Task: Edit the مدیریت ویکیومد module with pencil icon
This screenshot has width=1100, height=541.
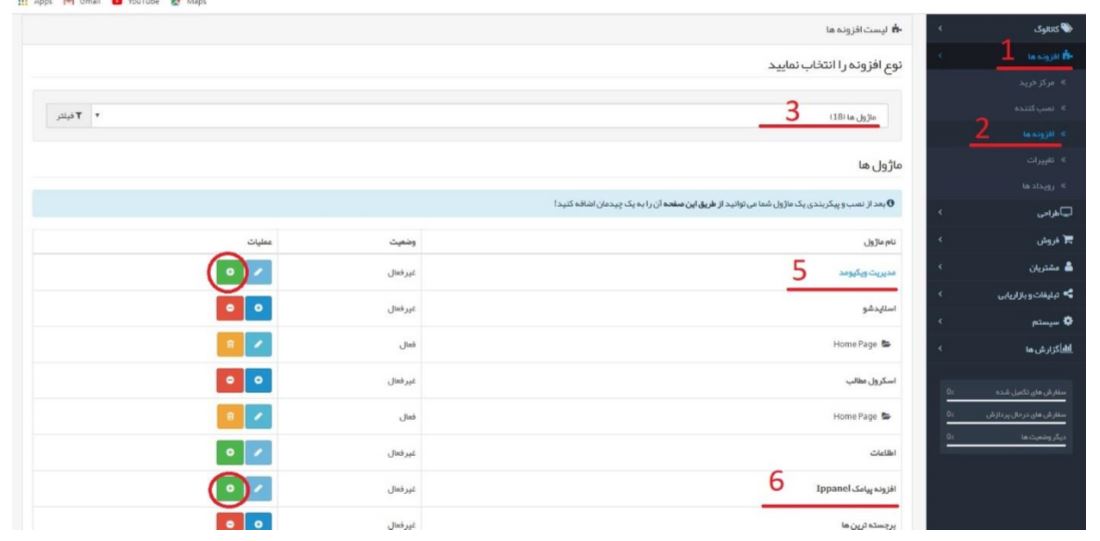Action: click(258, 272)
